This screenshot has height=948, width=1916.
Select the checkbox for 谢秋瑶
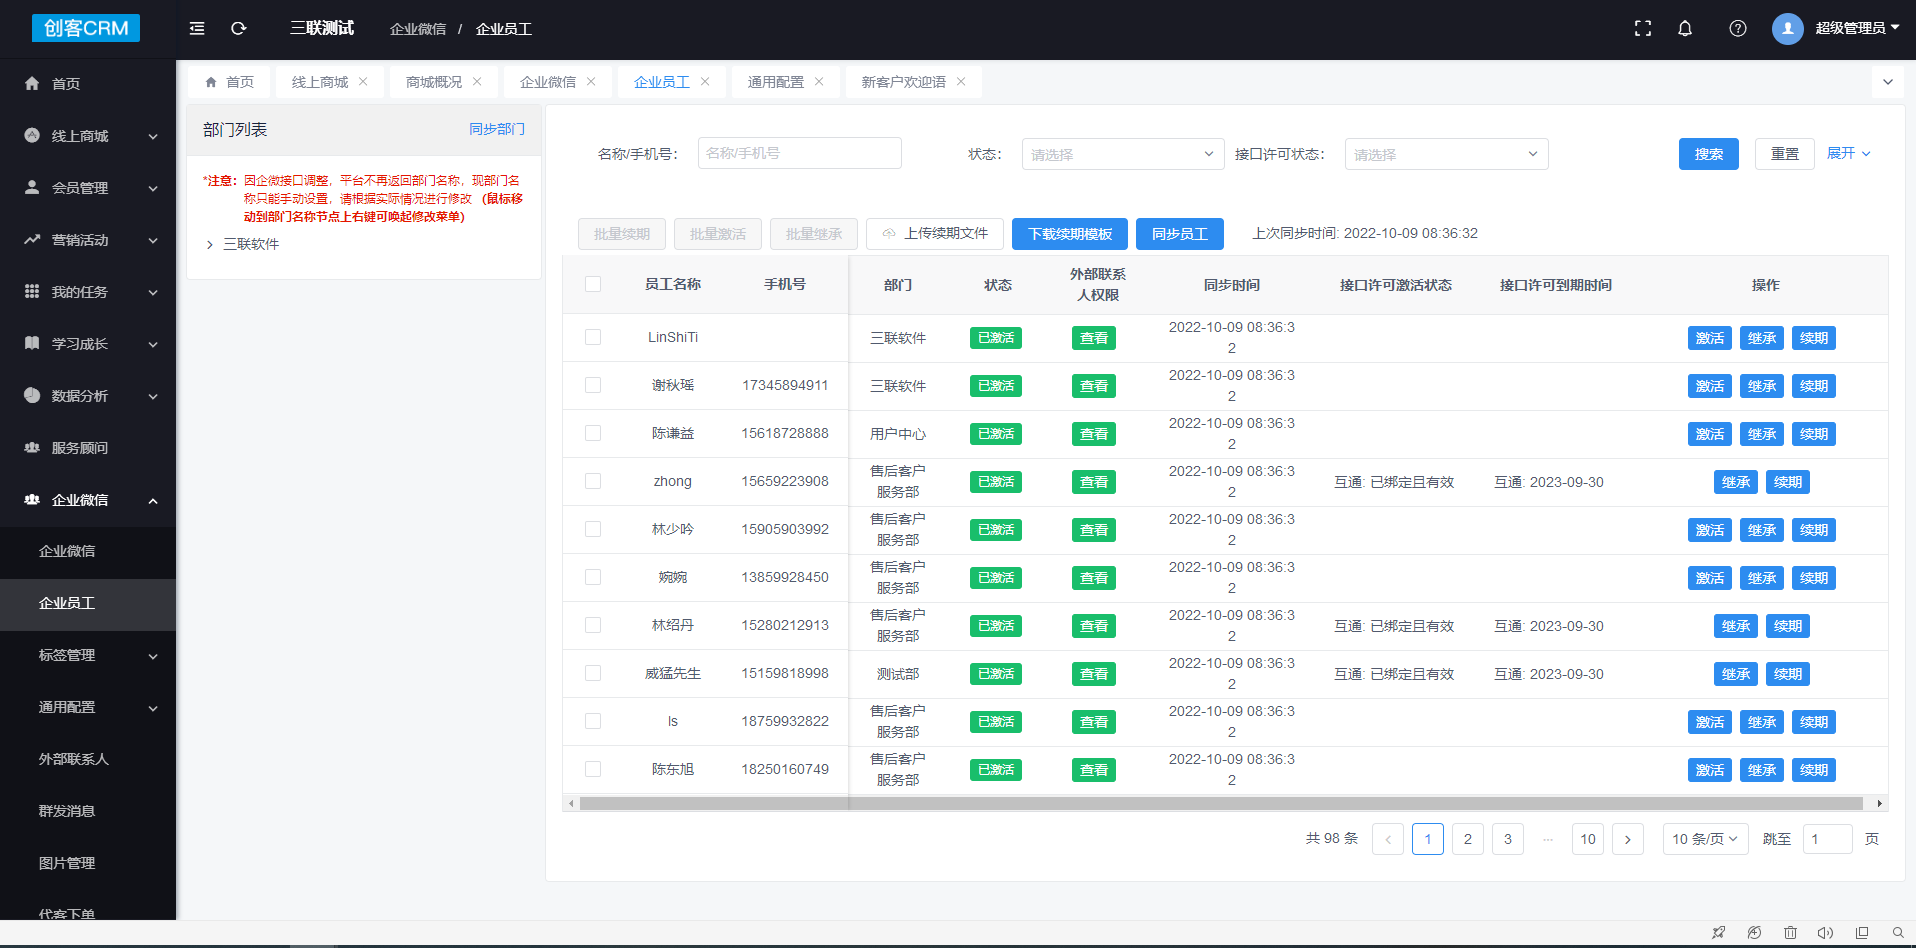(593, 385)
